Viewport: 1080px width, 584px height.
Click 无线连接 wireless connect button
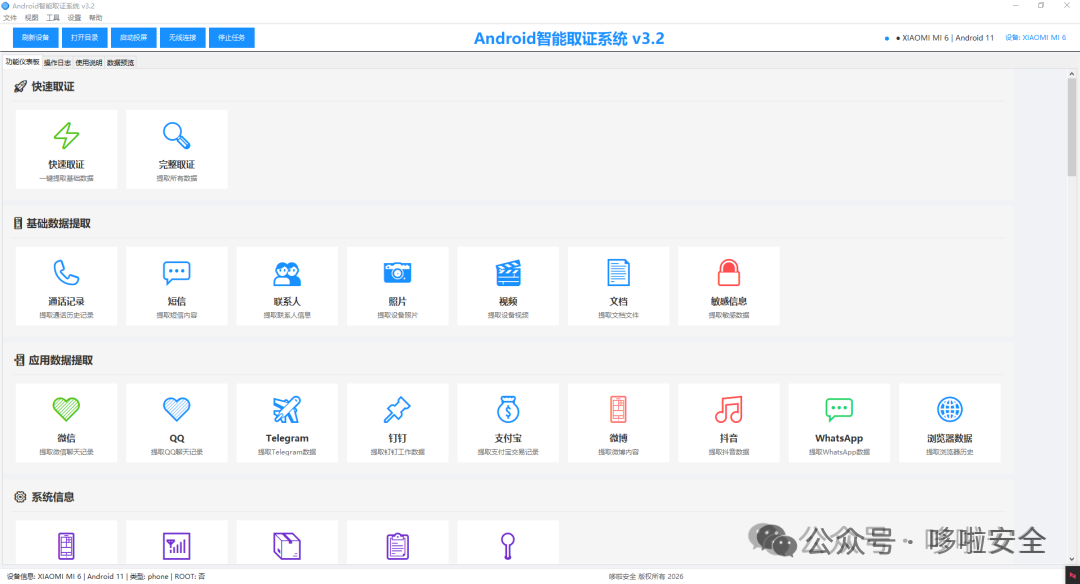tap(183, 38)
